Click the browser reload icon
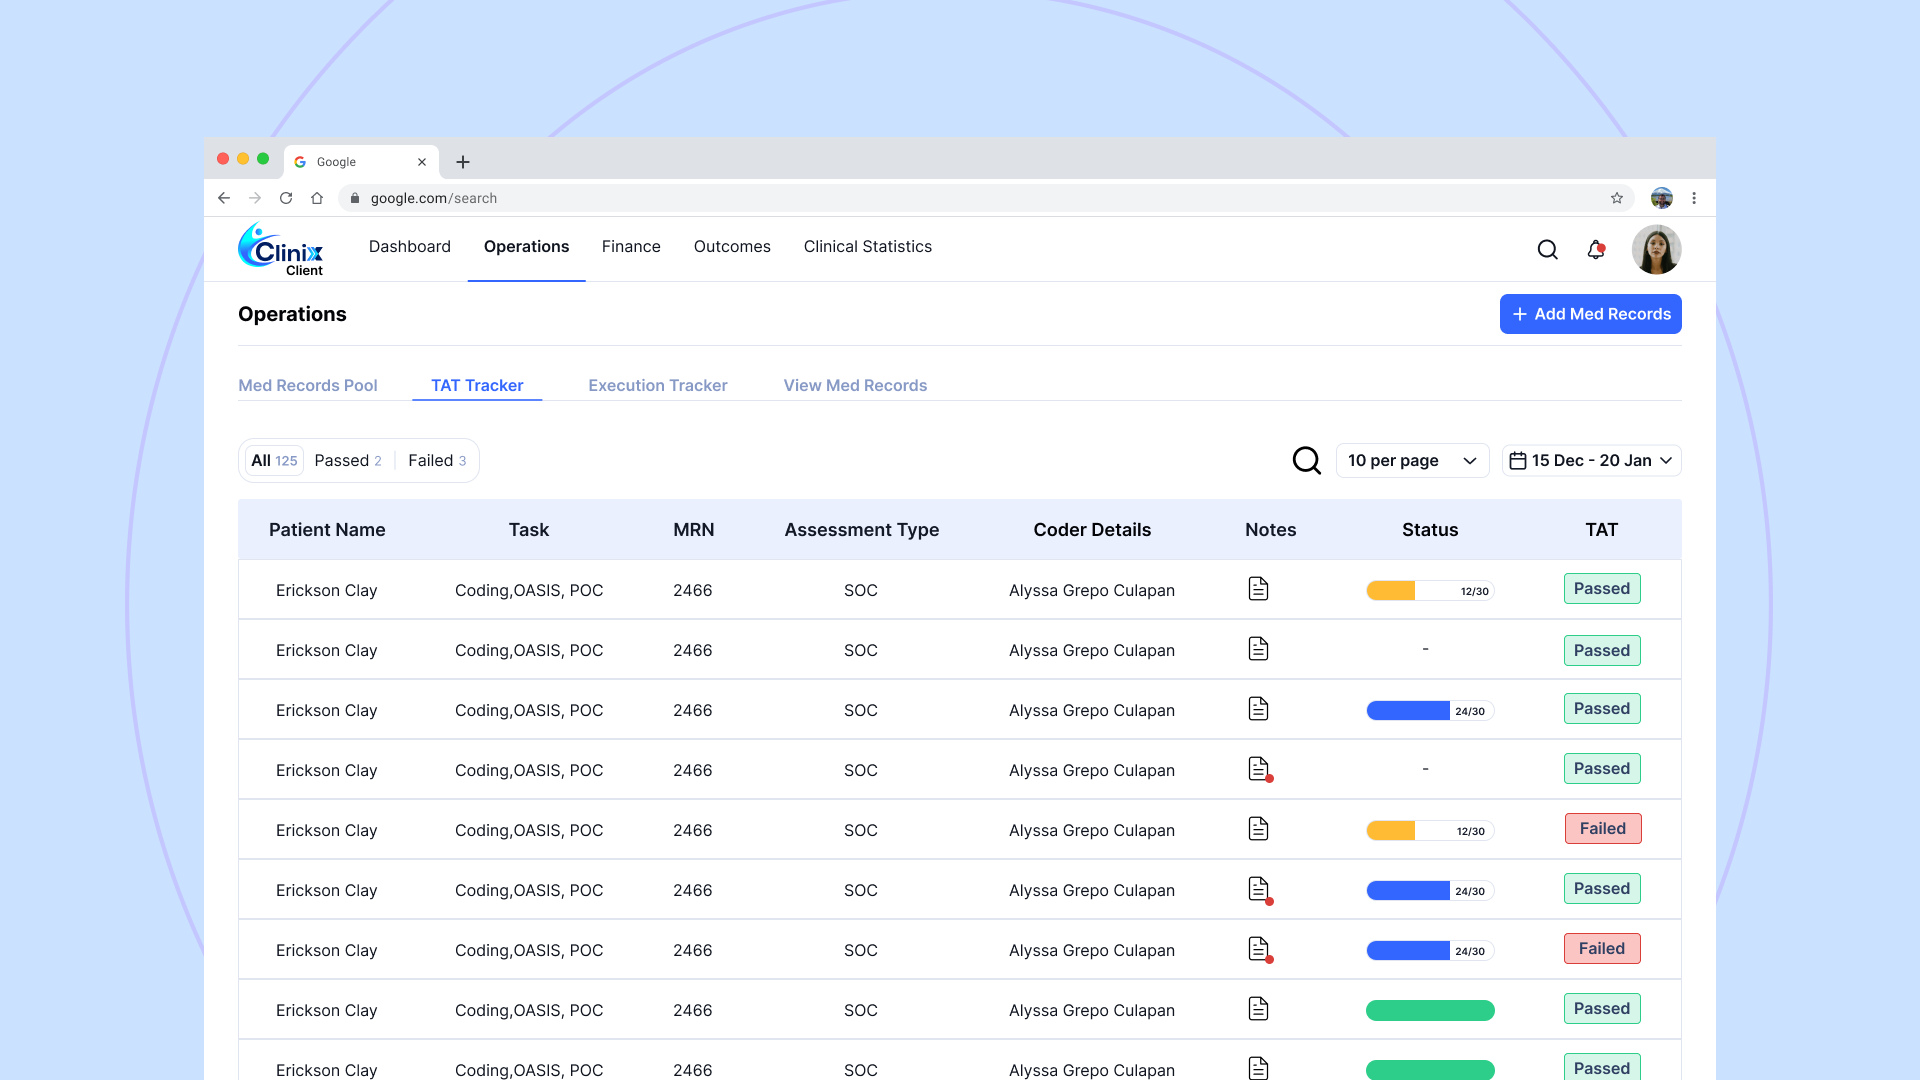 click(286, 198)
